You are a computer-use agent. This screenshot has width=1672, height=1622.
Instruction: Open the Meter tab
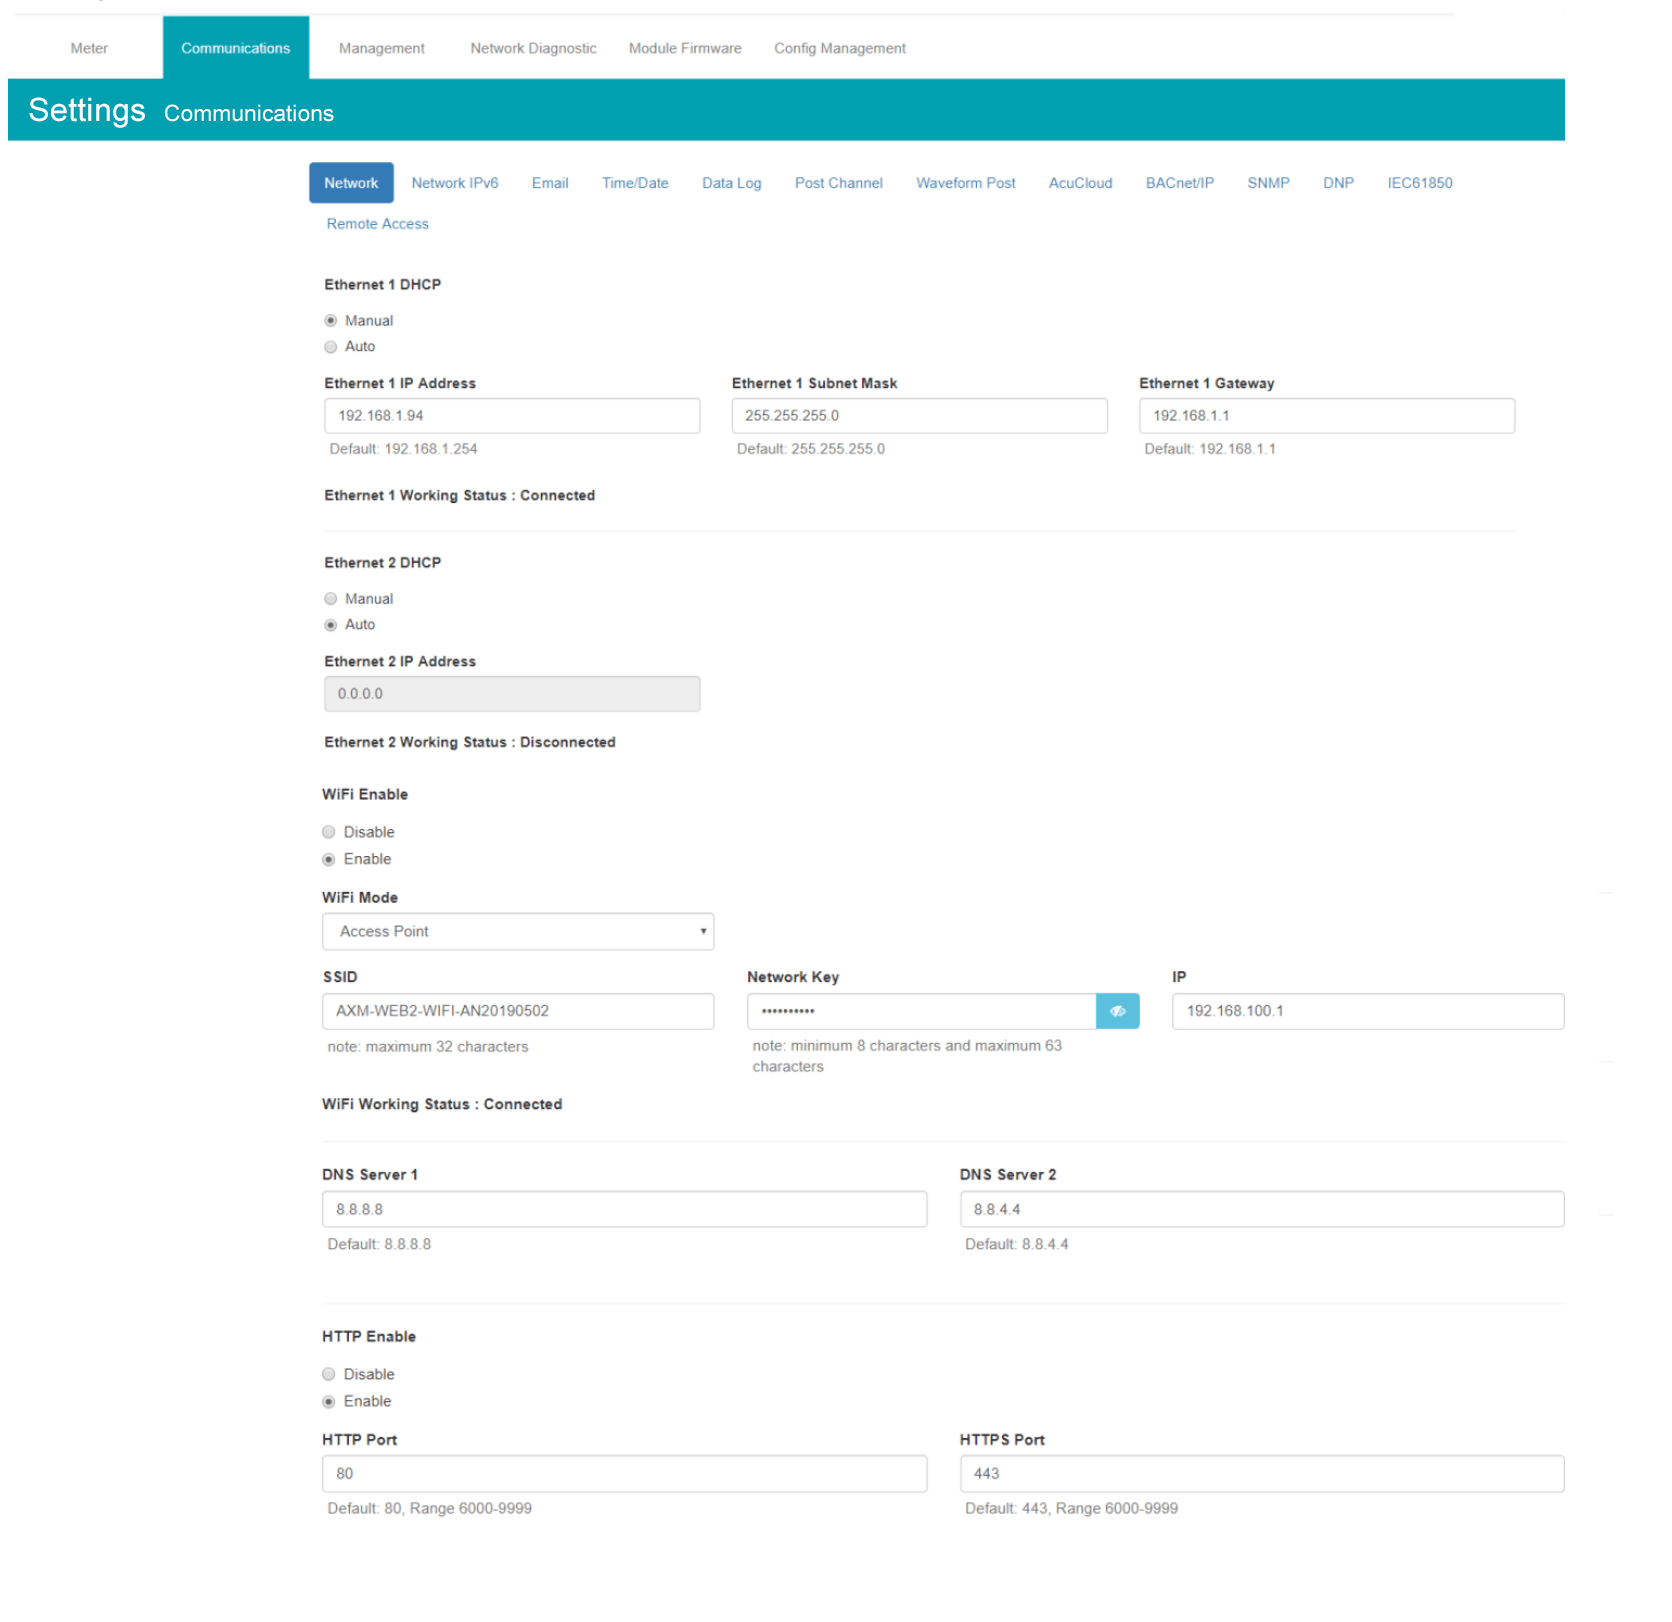pos(89,48)
